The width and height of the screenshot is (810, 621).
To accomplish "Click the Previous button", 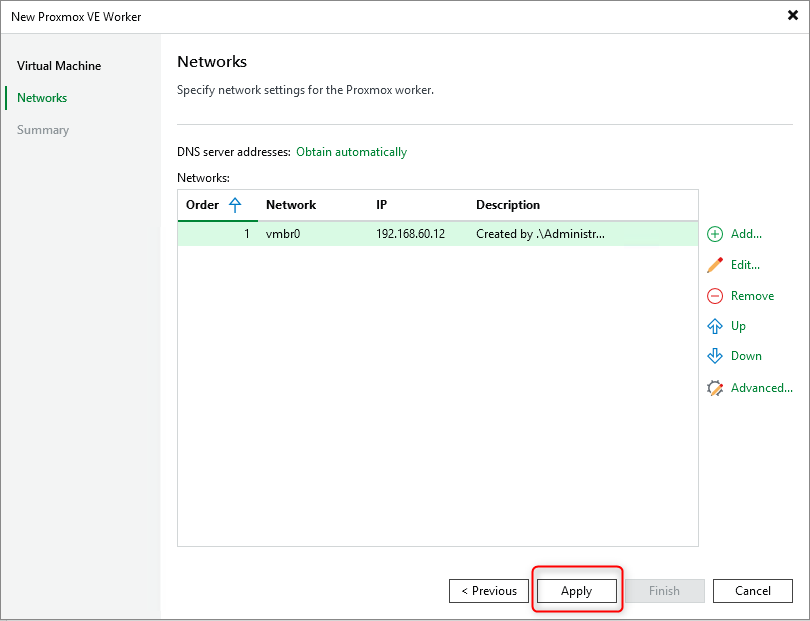I will click(x=488, y=590).
